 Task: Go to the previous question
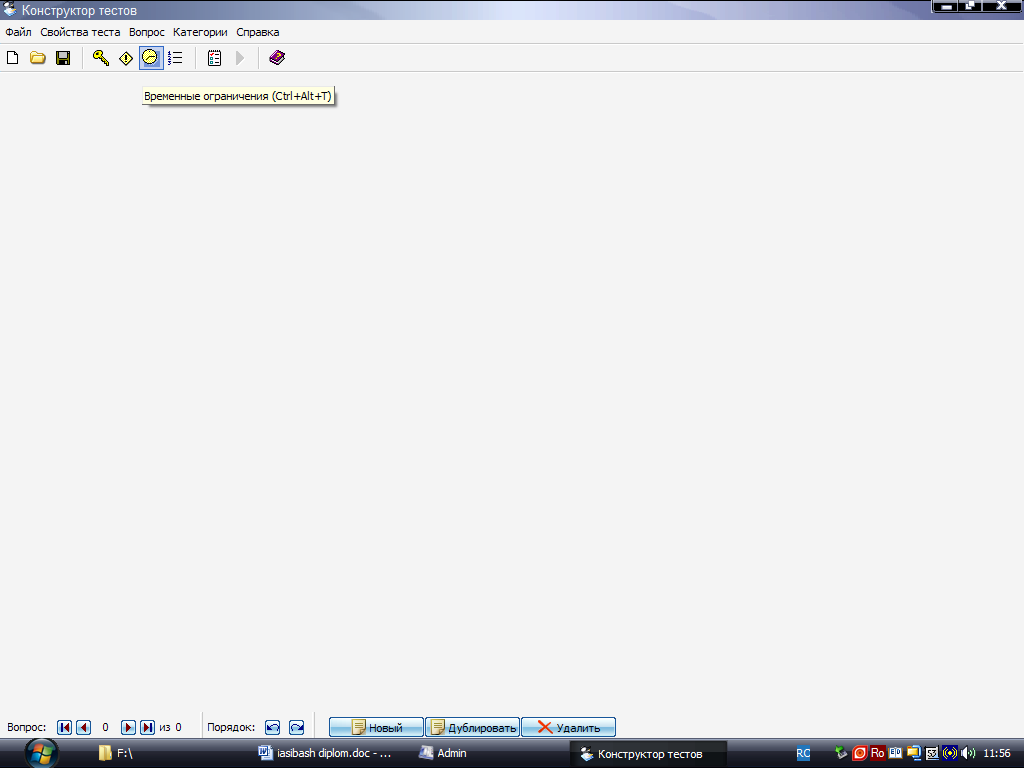84,727
